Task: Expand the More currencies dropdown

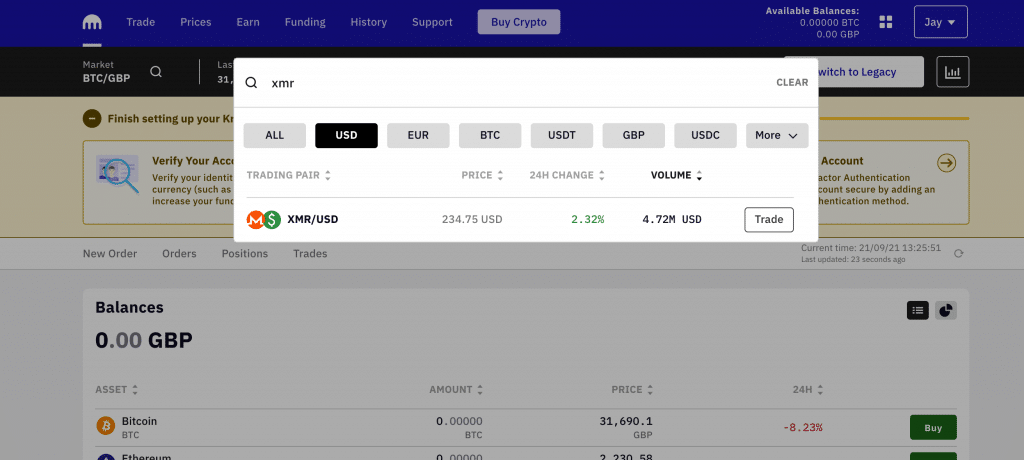Action: [777, 135]
